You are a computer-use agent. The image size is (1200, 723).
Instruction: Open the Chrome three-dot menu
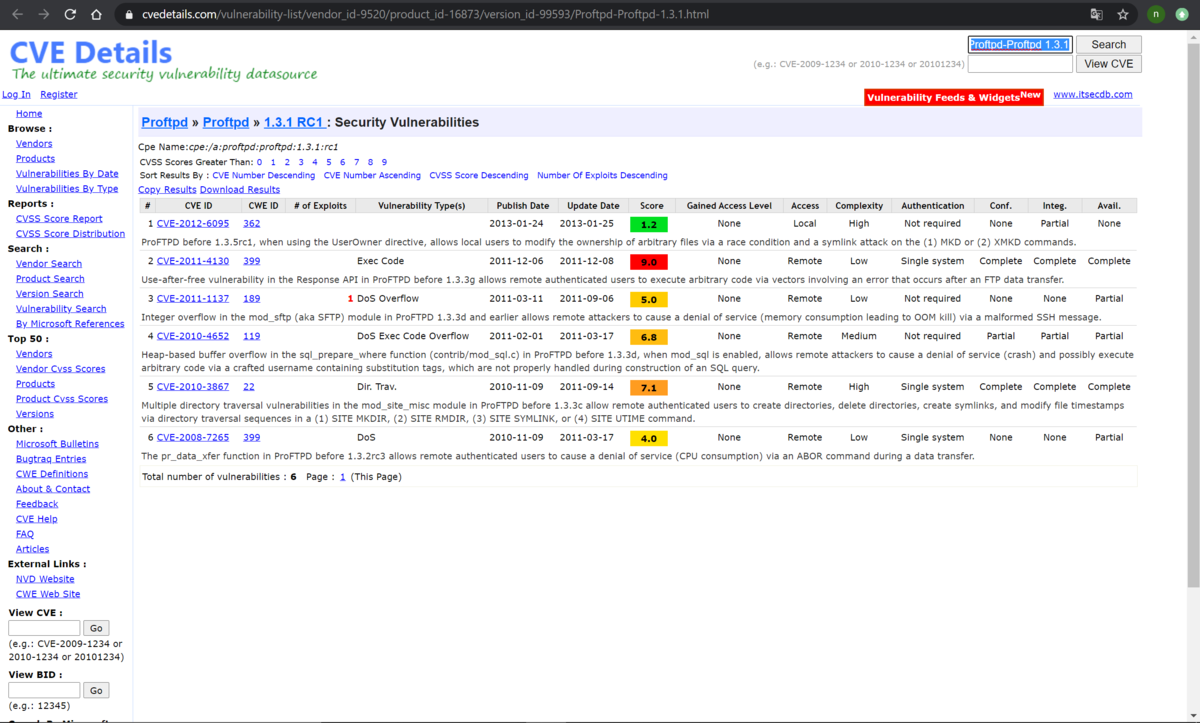point(1183,15)
